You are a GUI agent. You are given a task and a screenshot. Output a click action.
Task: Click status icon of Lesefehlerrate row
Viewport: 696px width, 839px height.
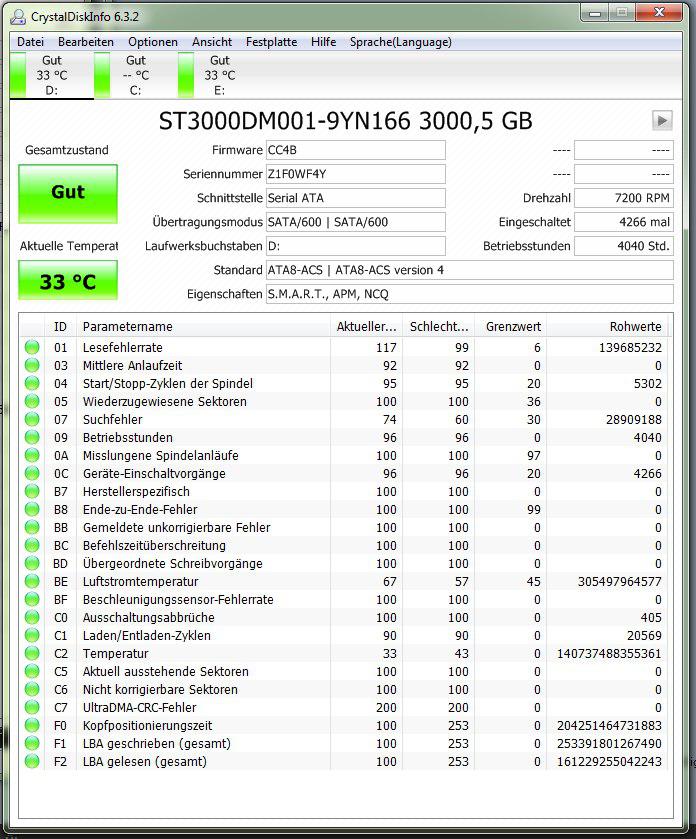(x=32, y=347)
